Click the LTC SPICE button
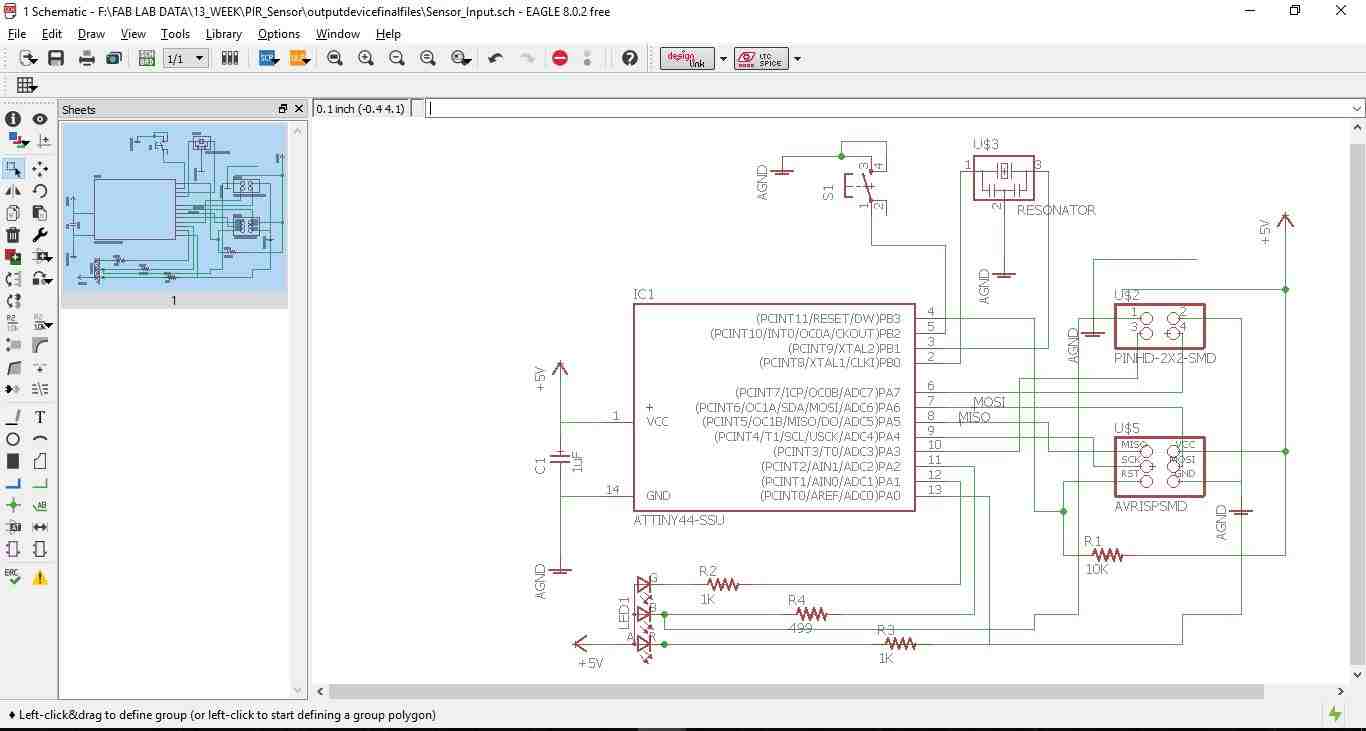Screen dimensions: 1366x731 coord(761,59)
